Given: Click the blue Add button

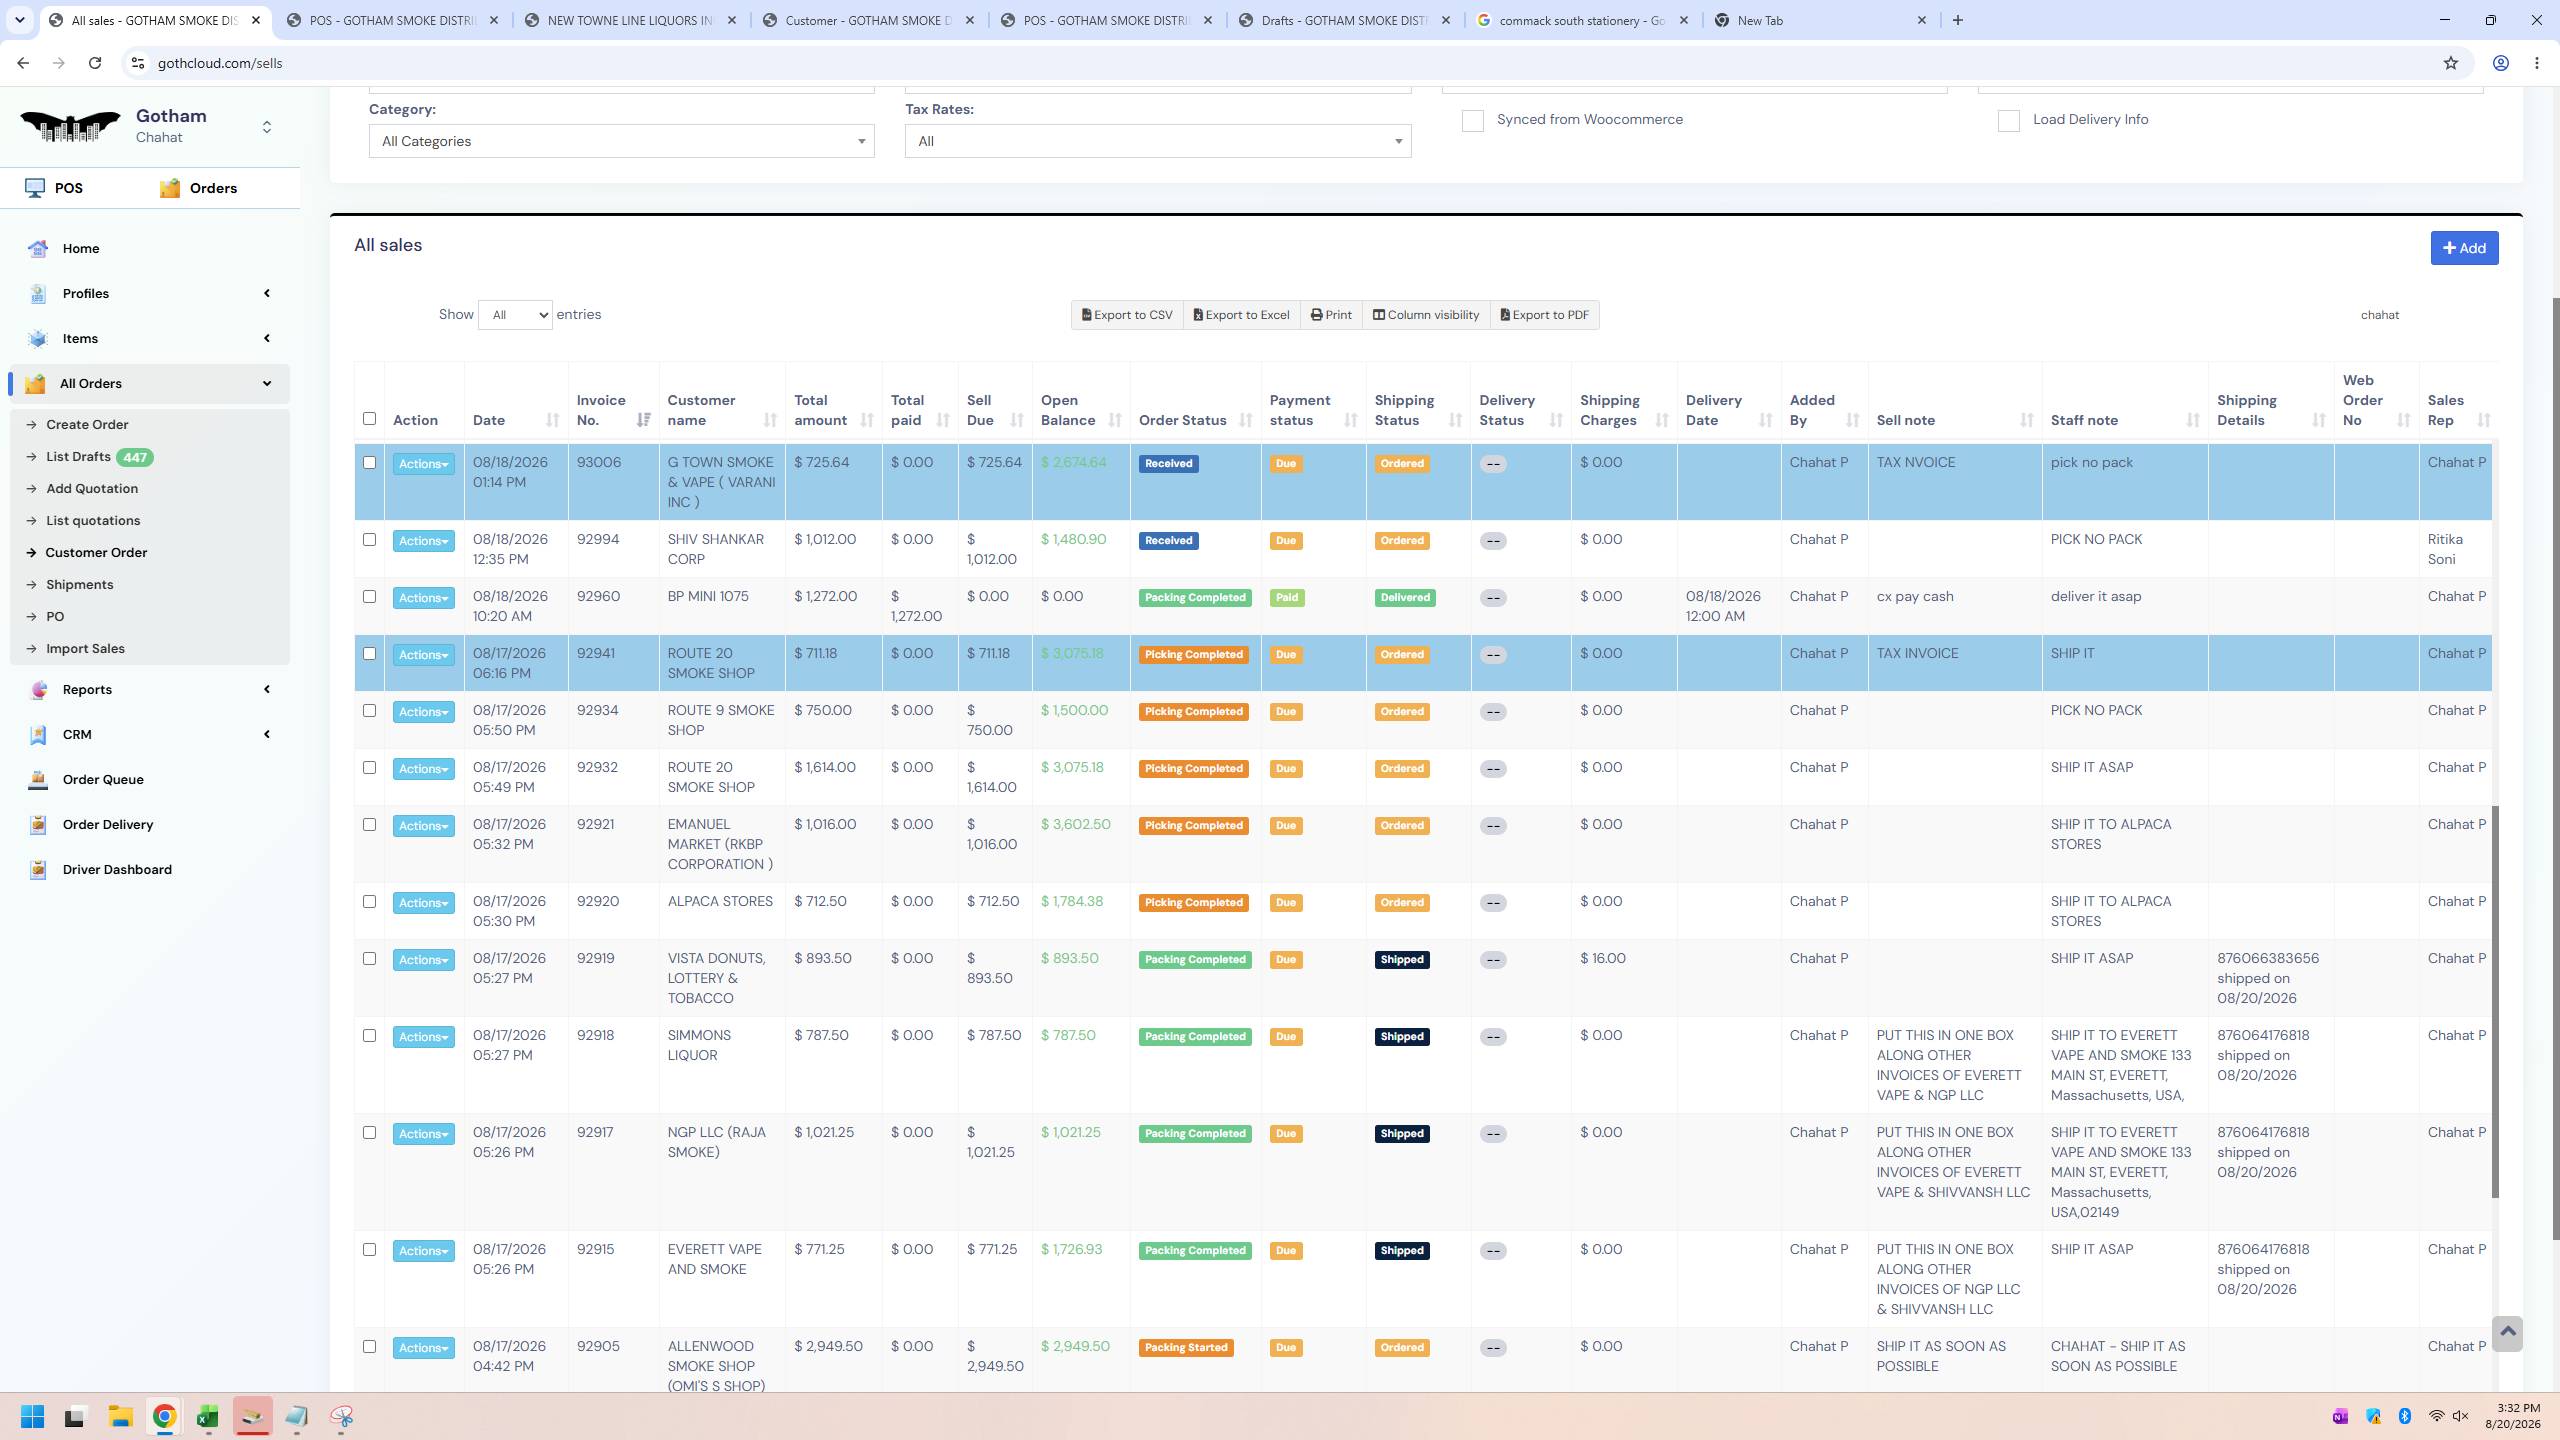Looking at the screenshot, I should pyautogui.click(x=2464, y=248).
